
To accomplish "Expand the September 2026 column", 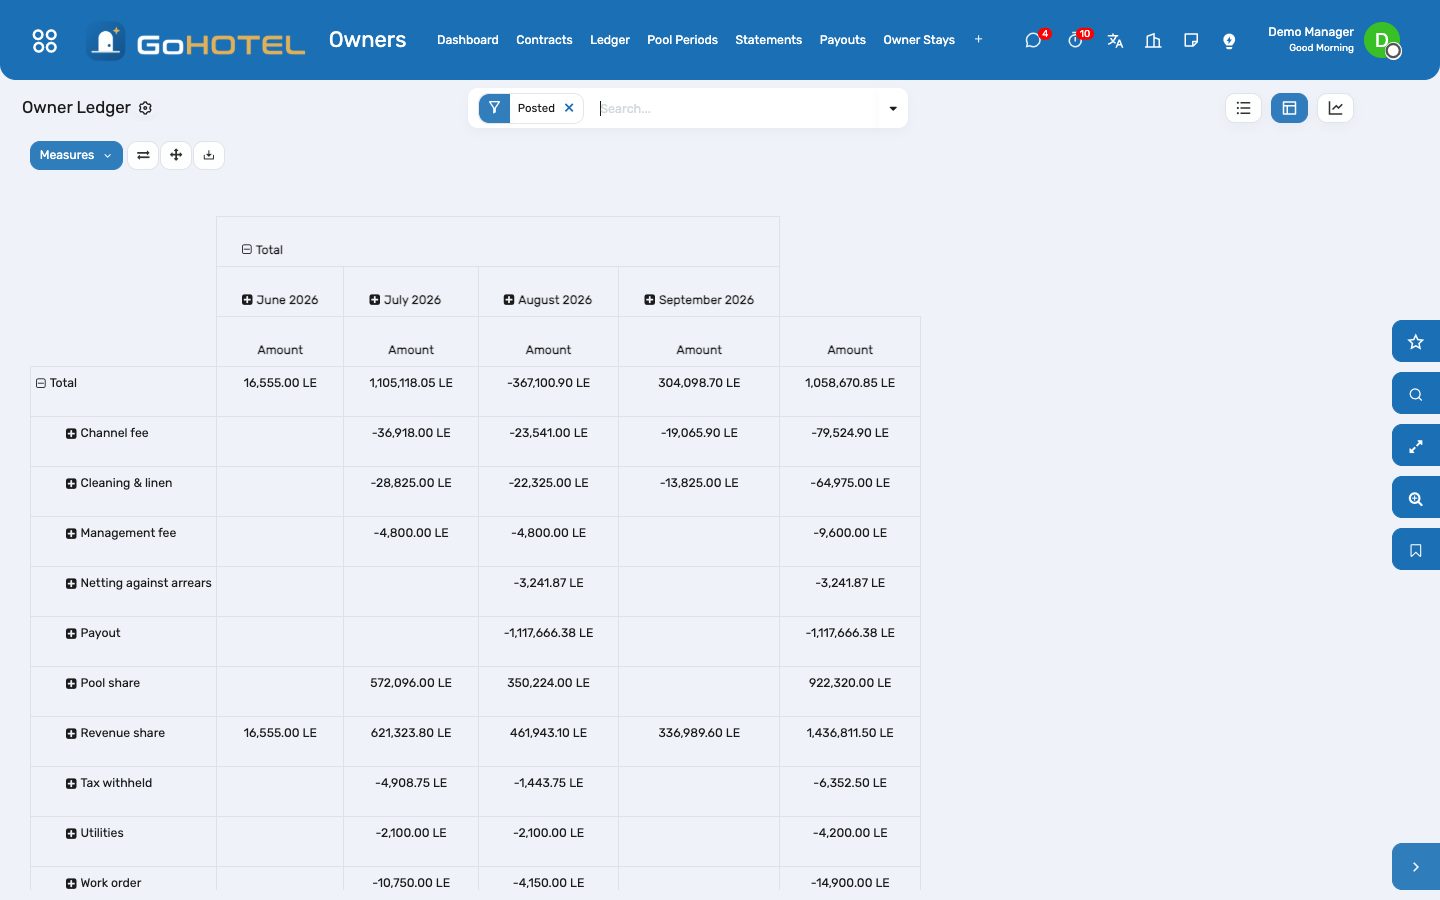I will [699, 300].
